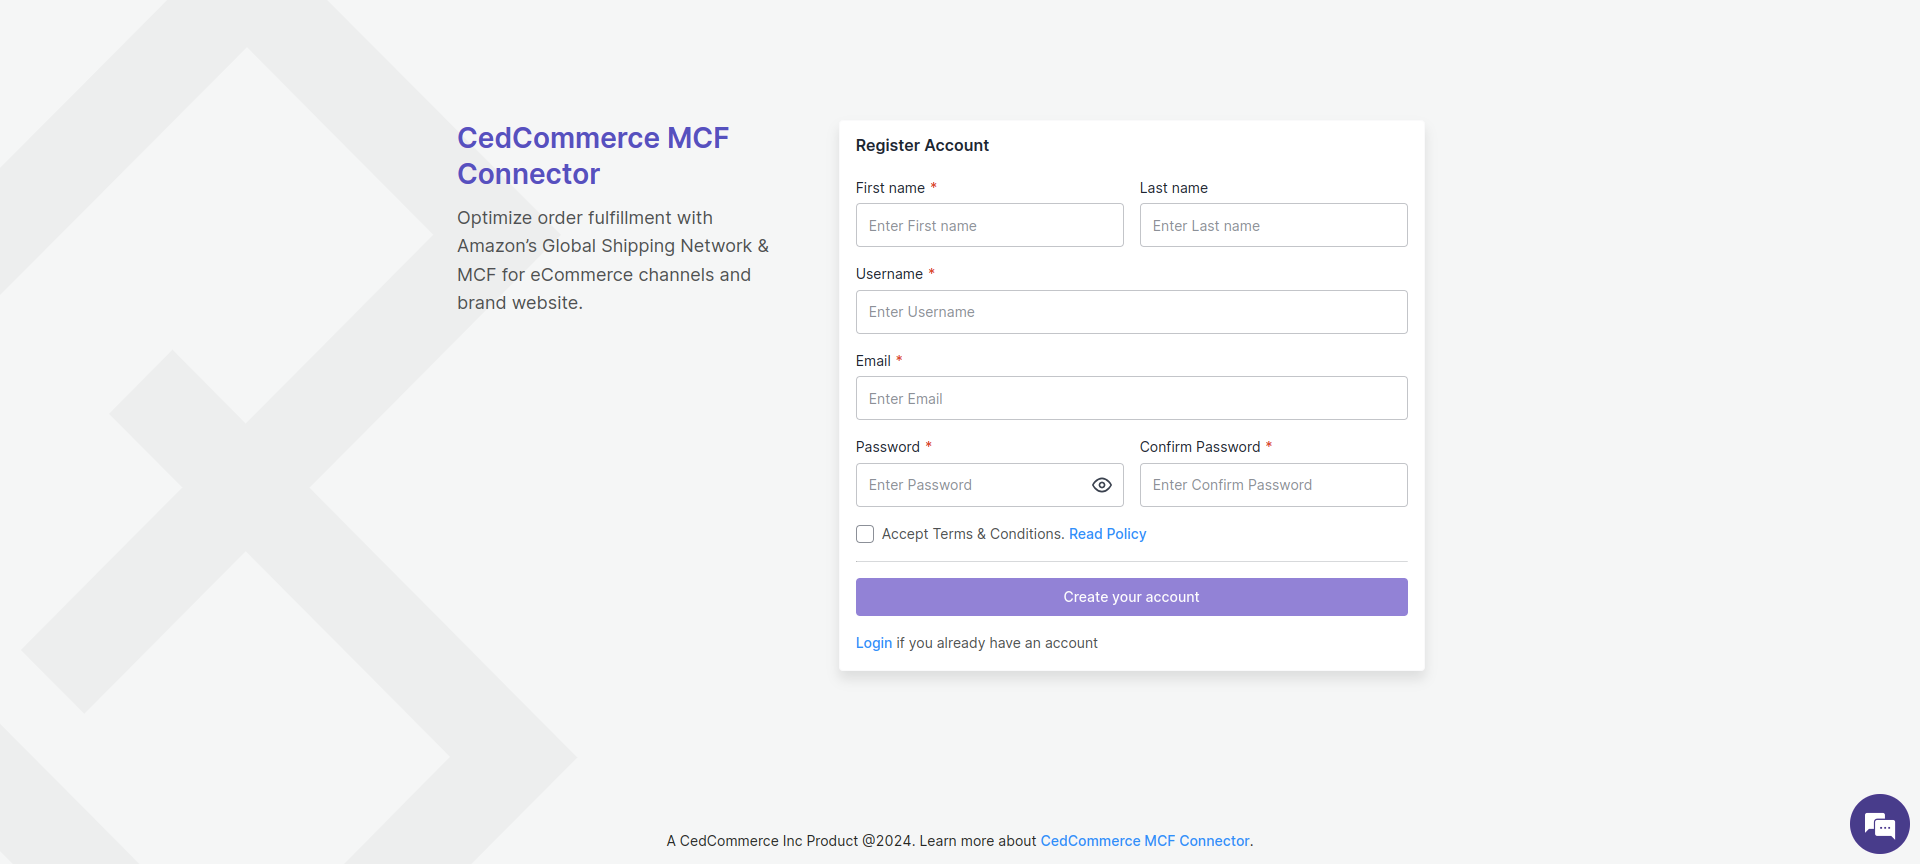Click the Confirm Password label
The image size is (1920, 864).
[1200, 447]
